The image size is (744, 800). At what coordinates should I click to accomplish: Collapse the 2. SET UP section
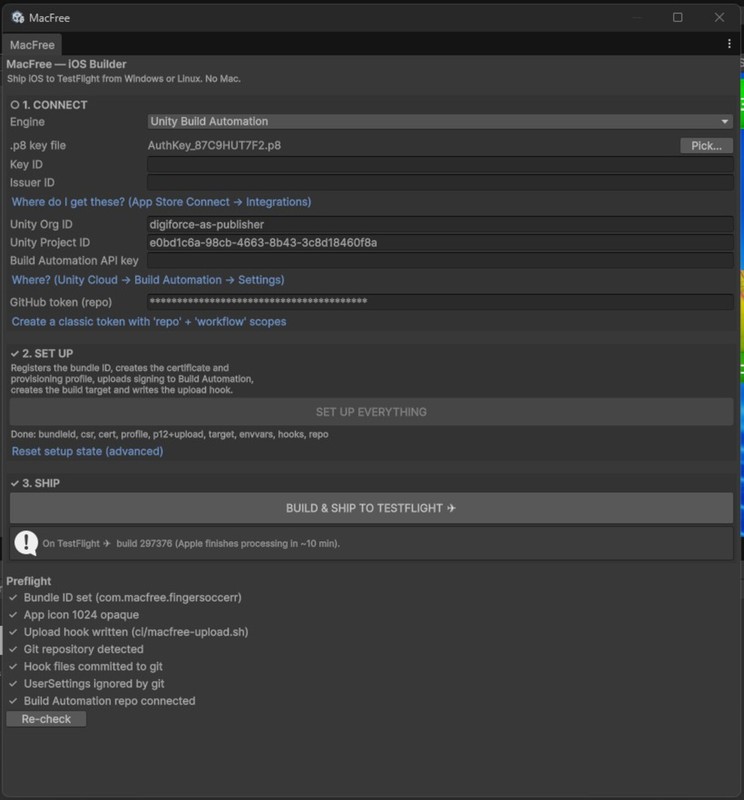(x=42, y=354)
